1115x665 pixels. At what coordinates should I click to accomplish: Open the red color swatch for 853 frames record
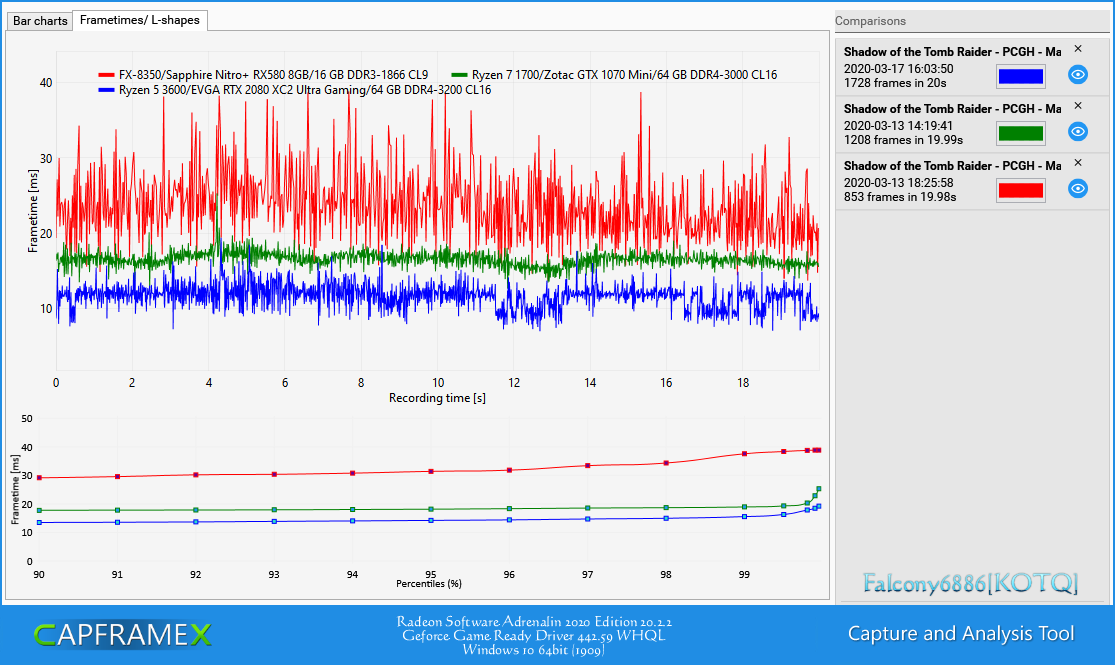pyautogui.click(x=1020, y=190)
